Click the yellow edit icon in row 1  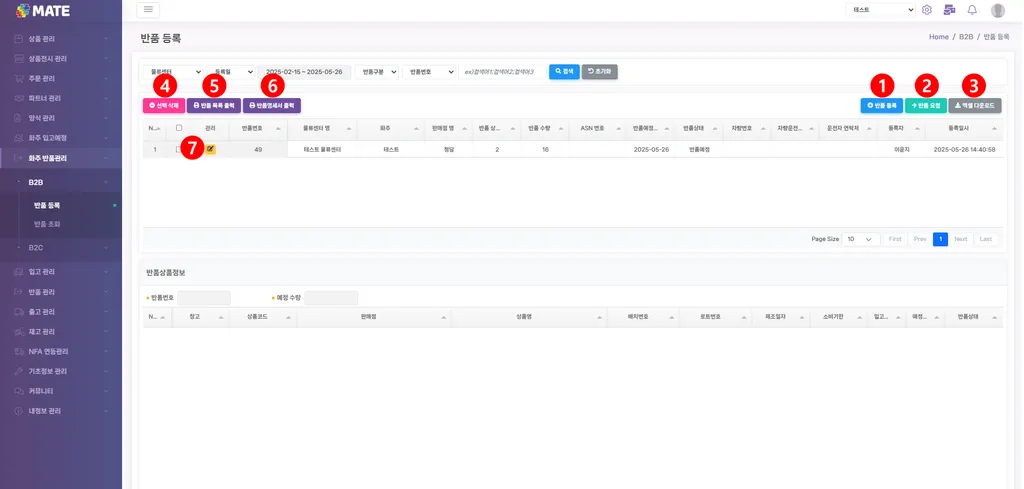coord(210,150)
